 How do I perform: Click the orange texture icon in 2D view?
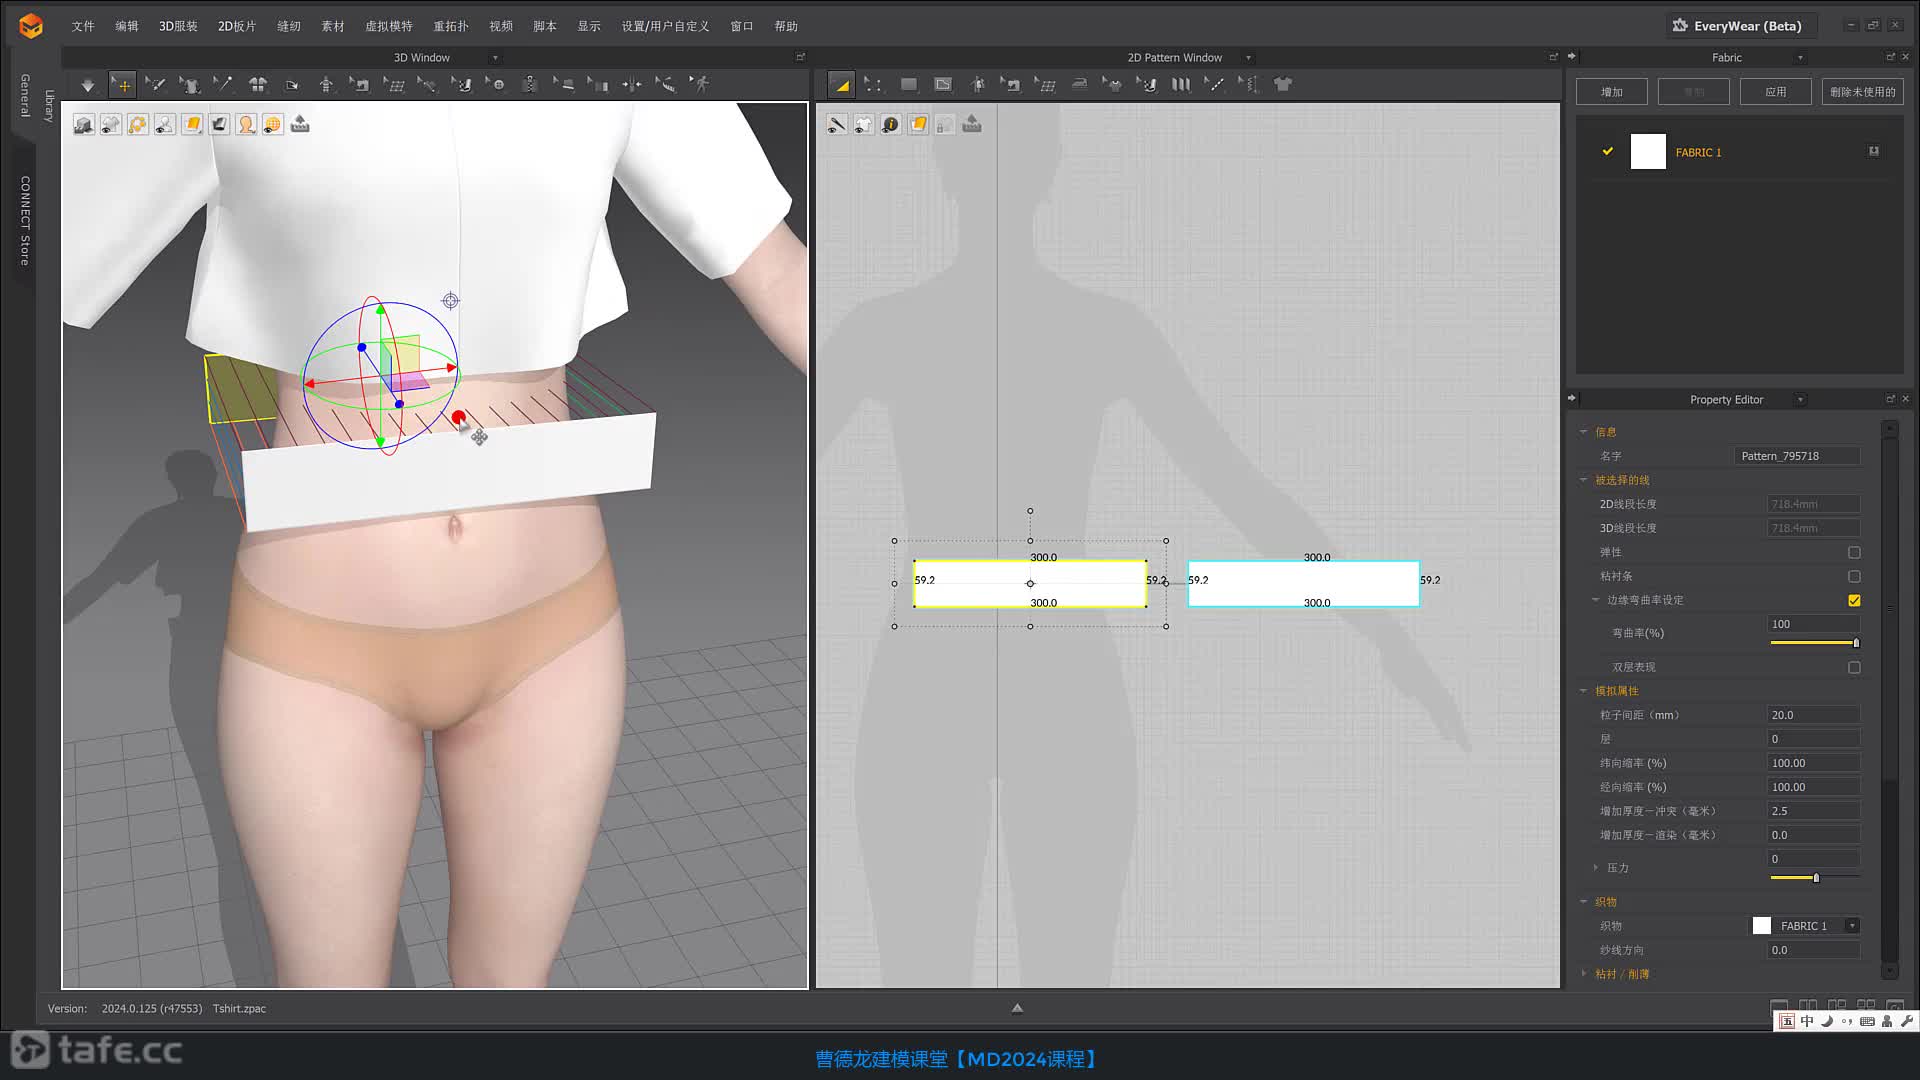[918, 124]
